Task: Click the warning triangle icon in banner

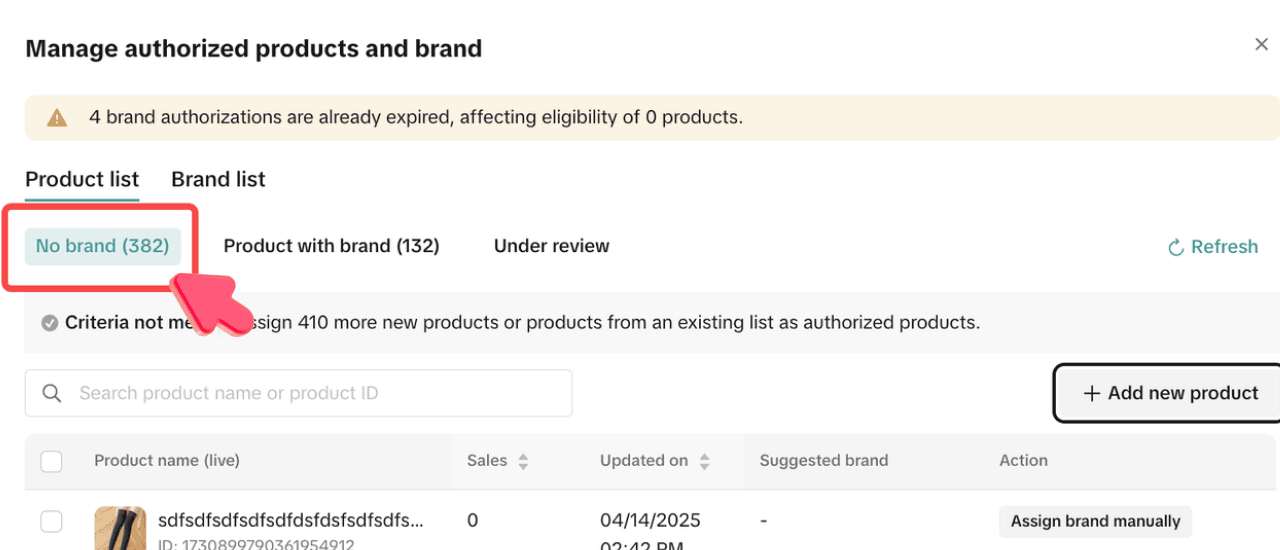Action: click(58, 118)
